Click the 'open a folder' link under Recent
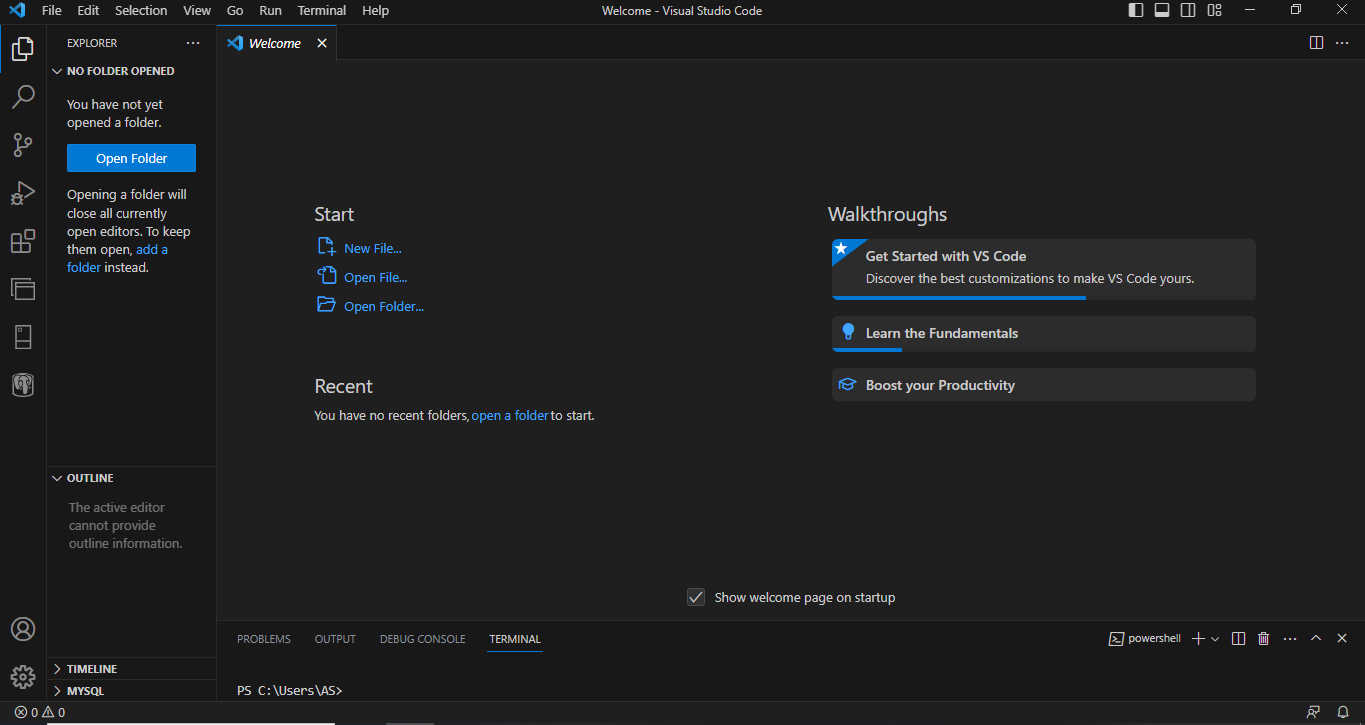Viewport: 1365px width, 725px height. click(510, 415)
